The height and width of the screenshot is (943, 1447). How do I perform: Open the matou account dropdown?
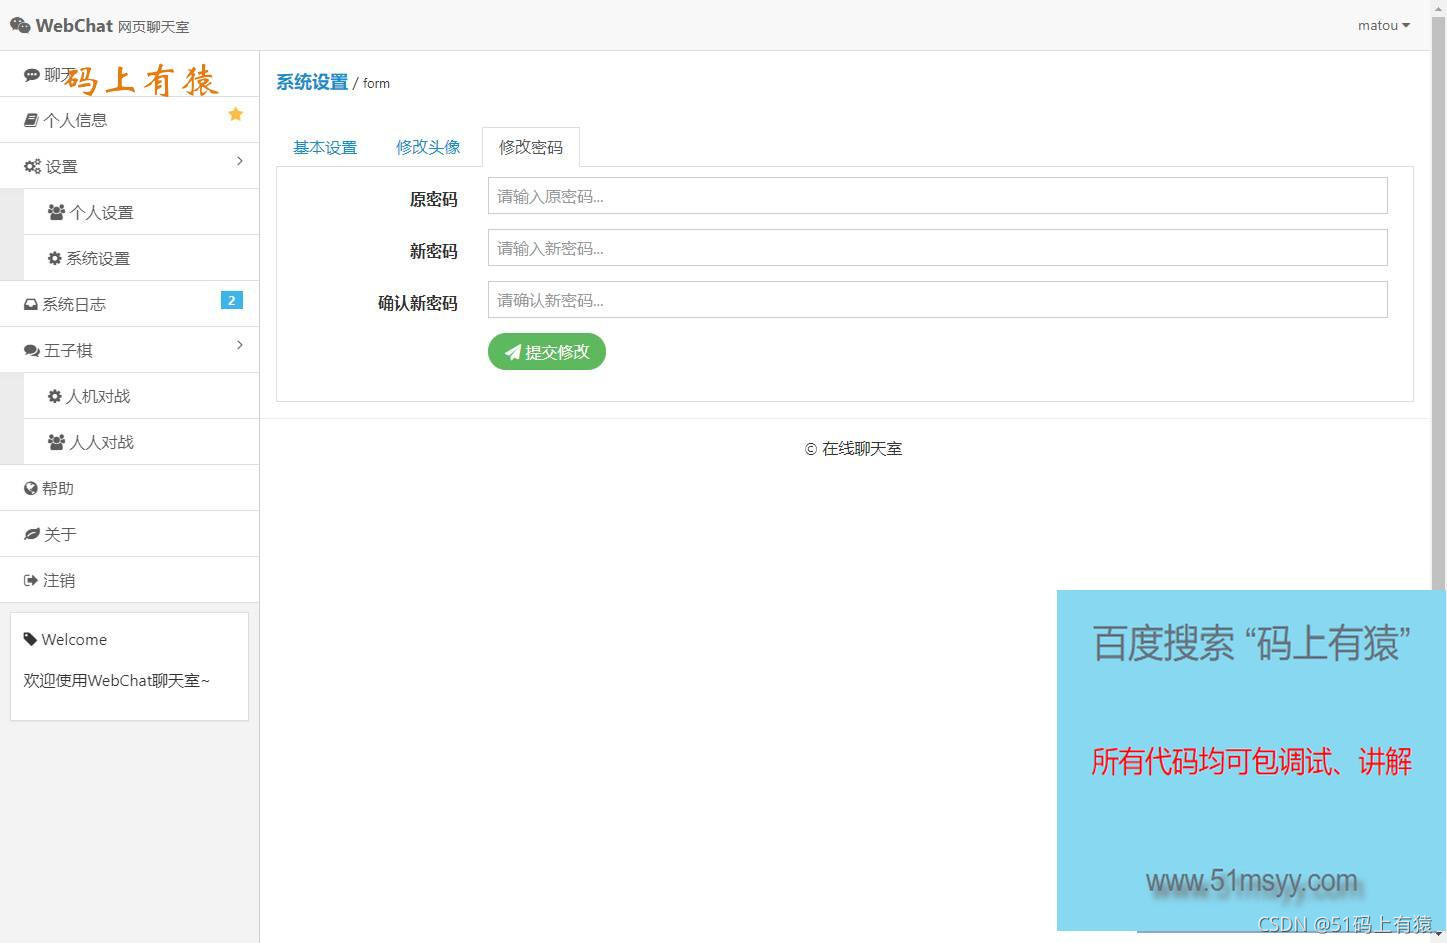(1382, 25)
